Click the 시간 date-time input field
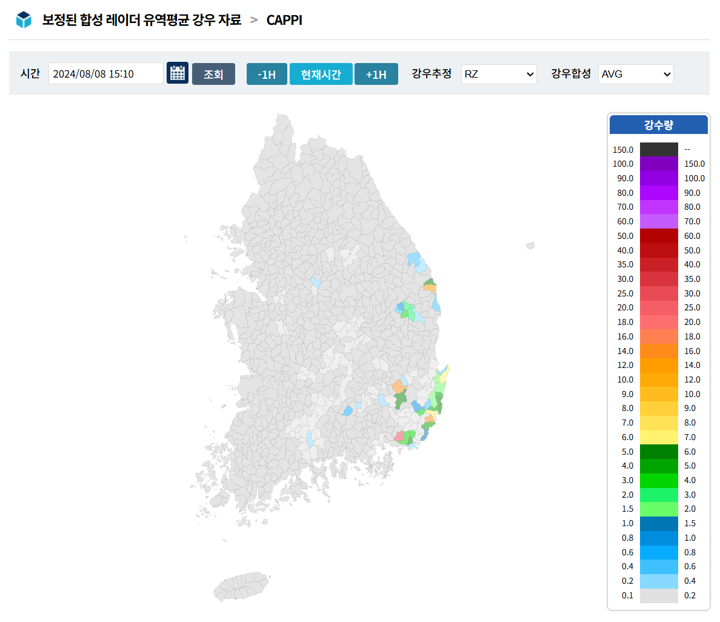Screen dimensions: 720x622 pyautogui.click(x=105, y=74)
